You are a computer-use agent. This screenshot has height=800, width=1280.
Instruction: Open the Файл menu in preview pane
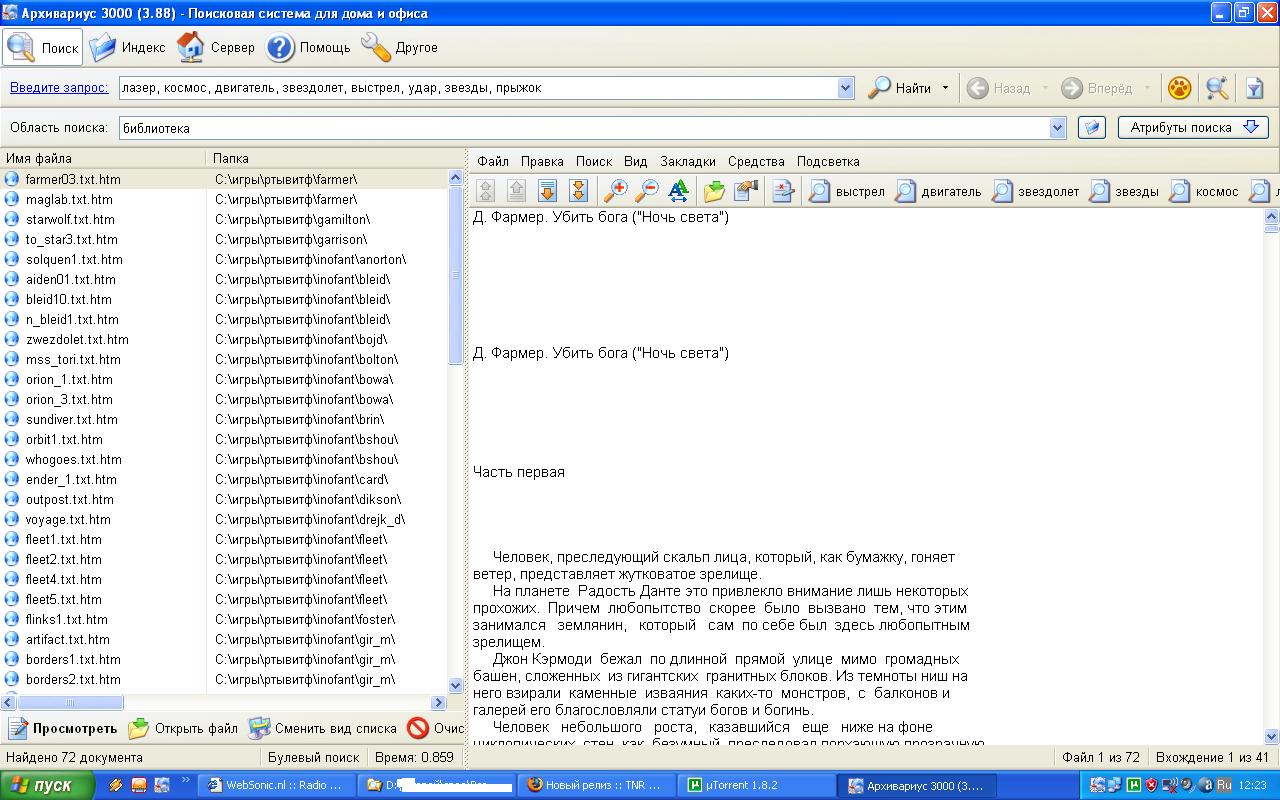[x=493, y=161]
